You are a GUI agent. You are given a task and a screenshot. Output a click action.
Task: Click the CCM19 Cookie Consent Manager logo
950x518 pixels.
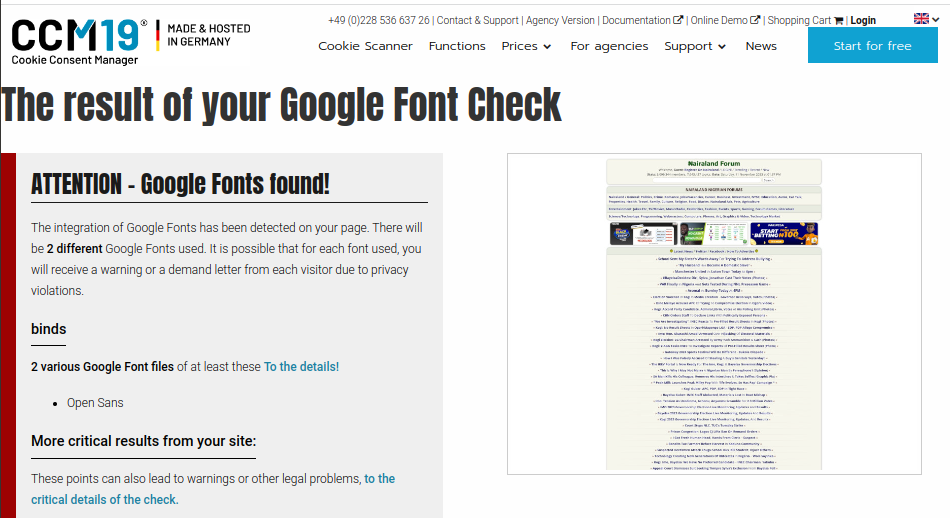point(79,41)
